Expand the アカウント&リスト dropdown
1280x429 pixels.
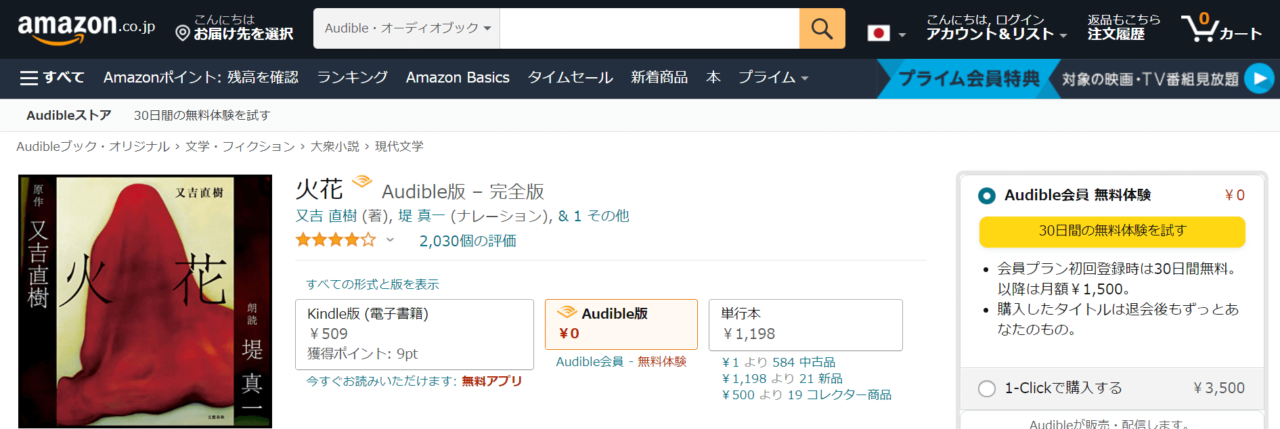coord(996,34)
